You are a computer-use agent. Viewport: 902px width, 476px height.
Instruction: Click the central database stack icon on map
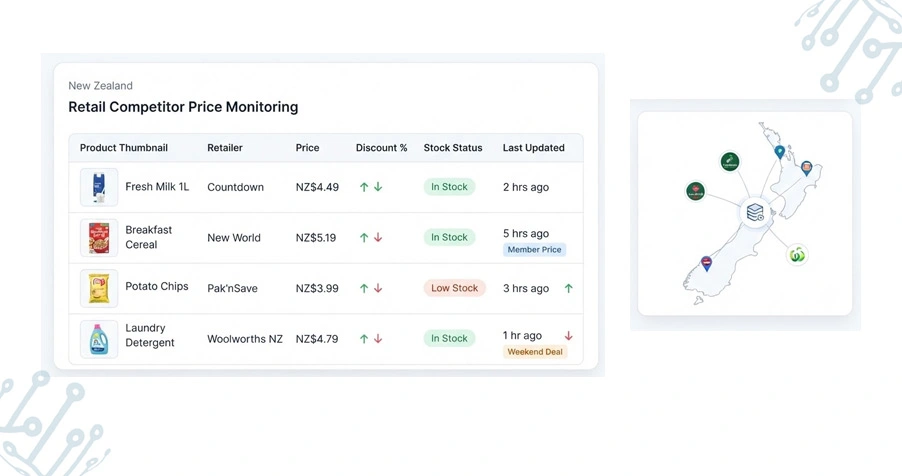point(755,212)
